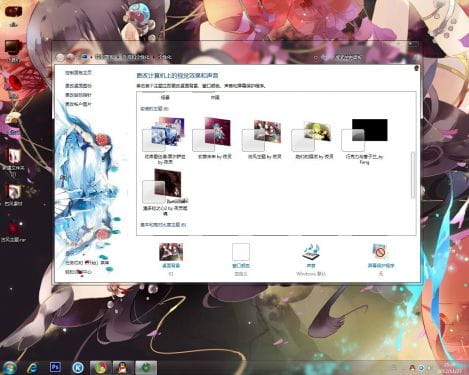
Task: Open Window Color settings swatch
Action: click(x=241, y=252)
